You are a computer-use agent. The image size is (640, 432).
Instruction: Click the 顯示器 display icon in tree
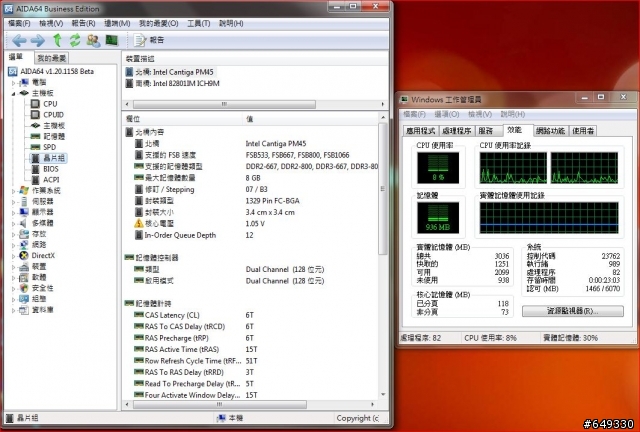click(x=24, y=212)
